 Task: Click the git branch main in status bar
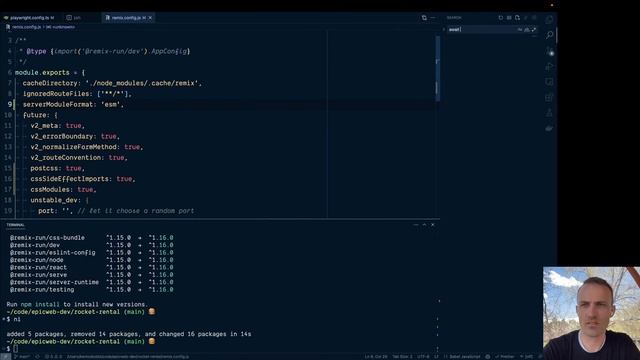click(x=22, y=357)
